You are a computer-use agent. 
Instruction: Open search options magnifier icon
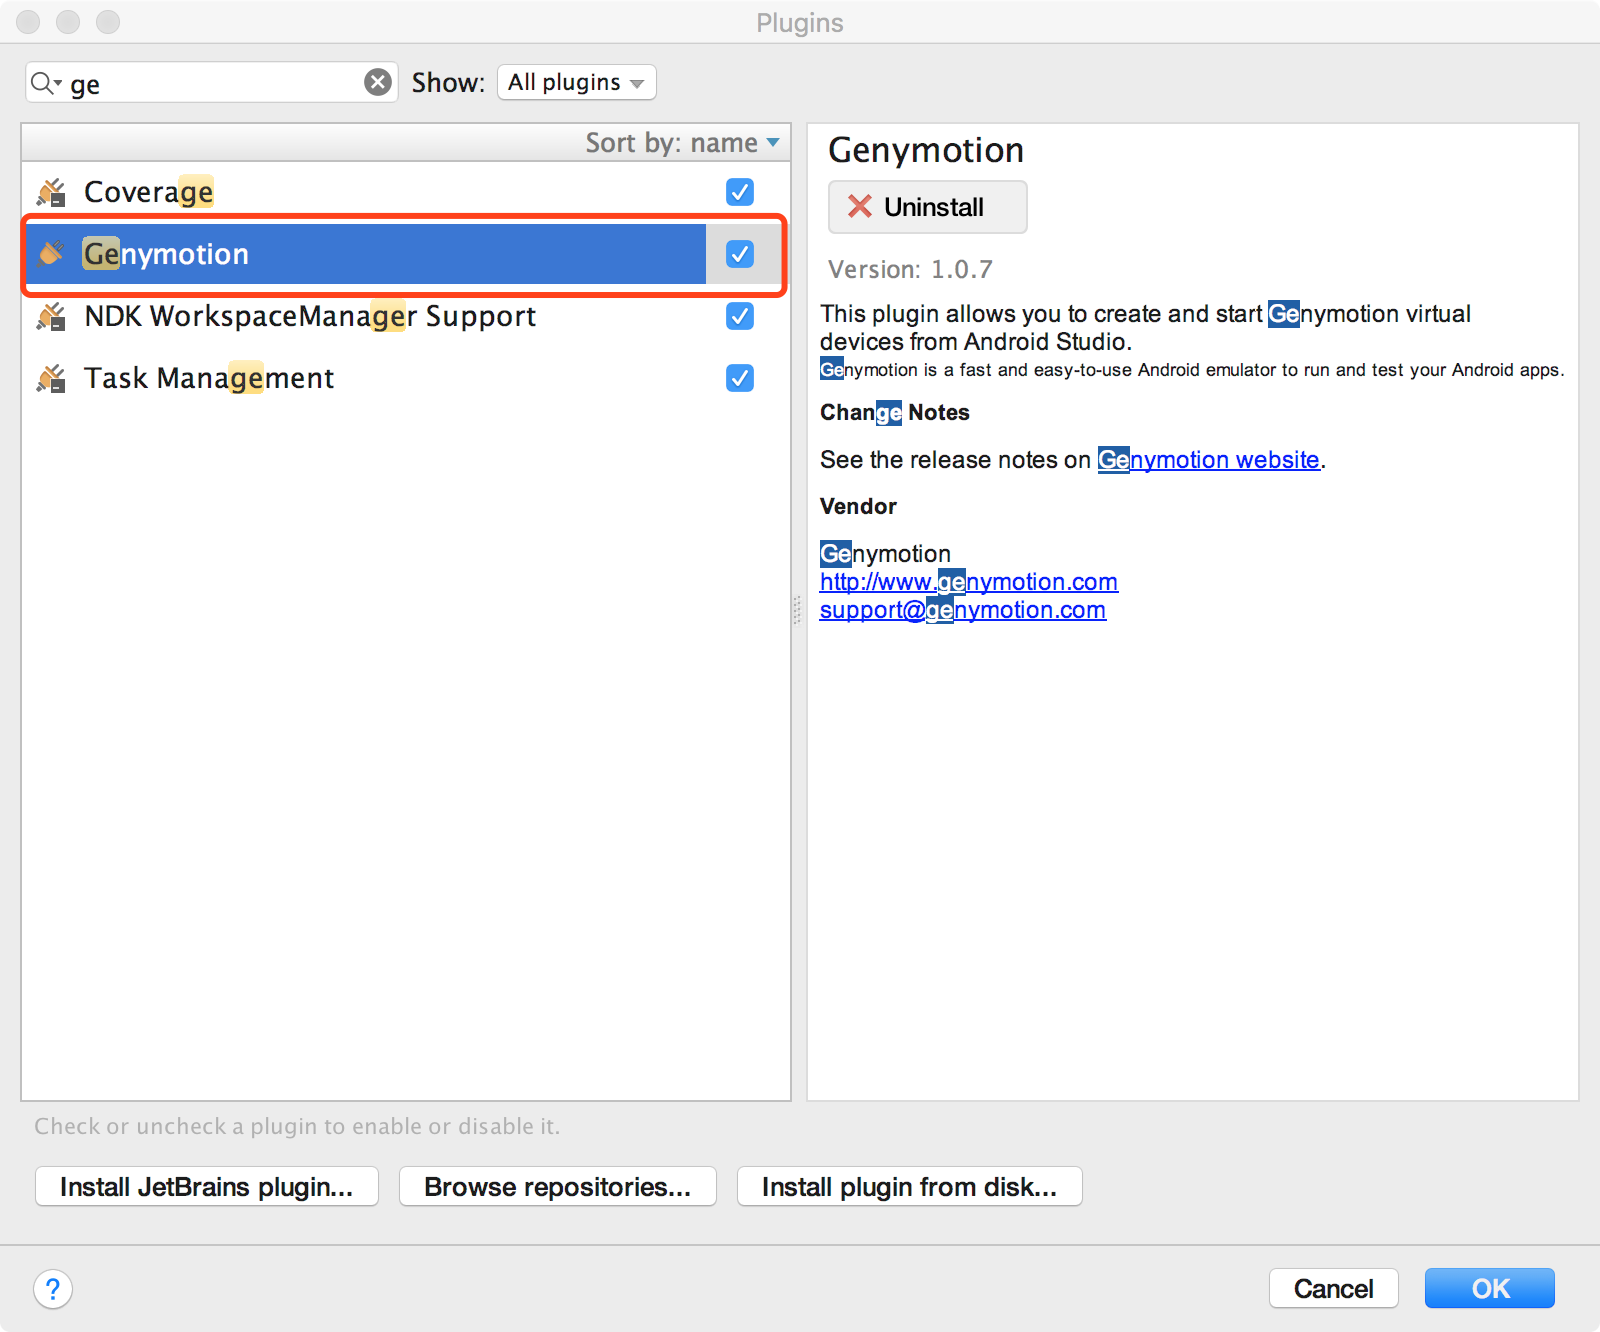[x=45, y=83]
